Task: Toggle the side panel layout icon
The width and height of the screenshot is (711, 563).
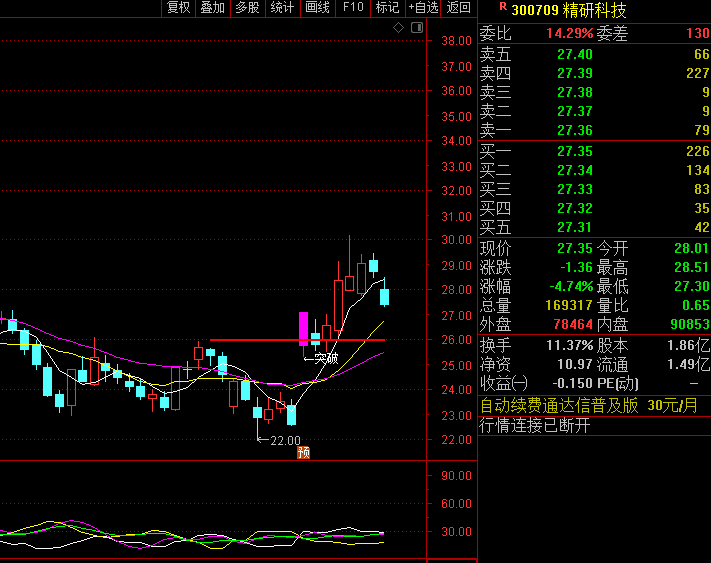Action: [x=417, y=28]
